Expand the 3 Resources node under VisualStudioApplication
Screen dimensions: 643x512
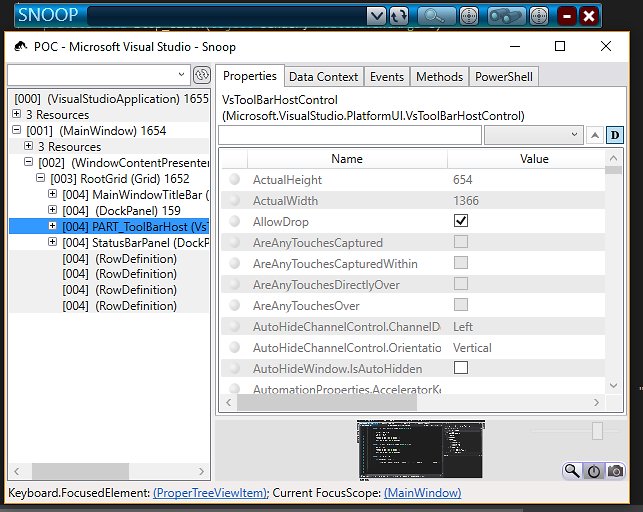(x=16, y=114)
